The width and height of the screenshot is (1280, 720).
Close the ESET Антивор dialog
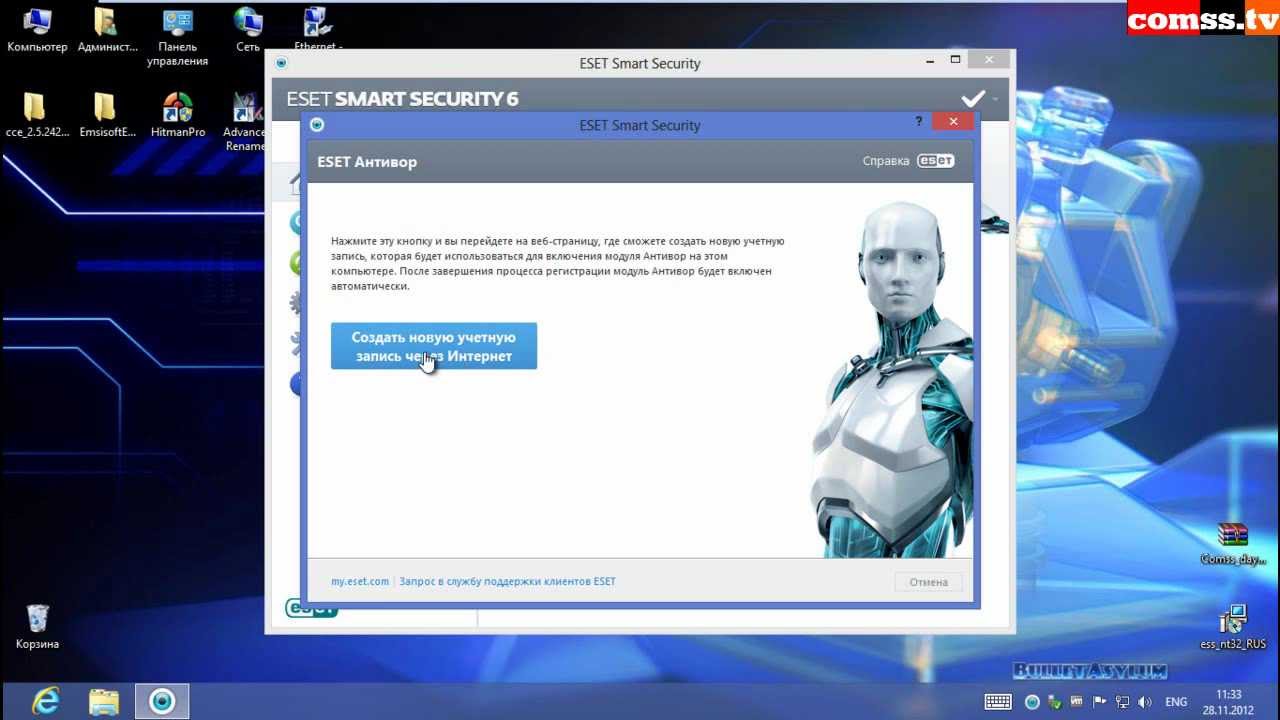[x=953, y=121]
